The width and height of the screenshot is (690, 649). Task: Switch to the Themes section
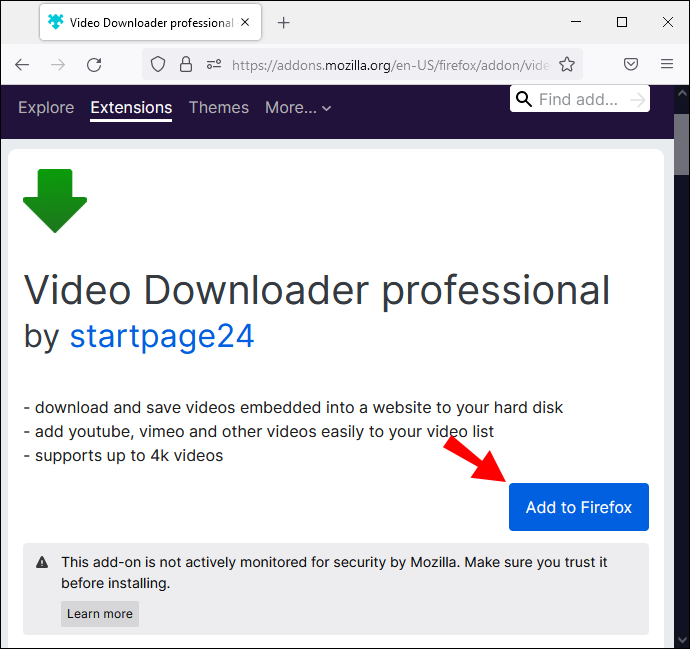(219, 107)
